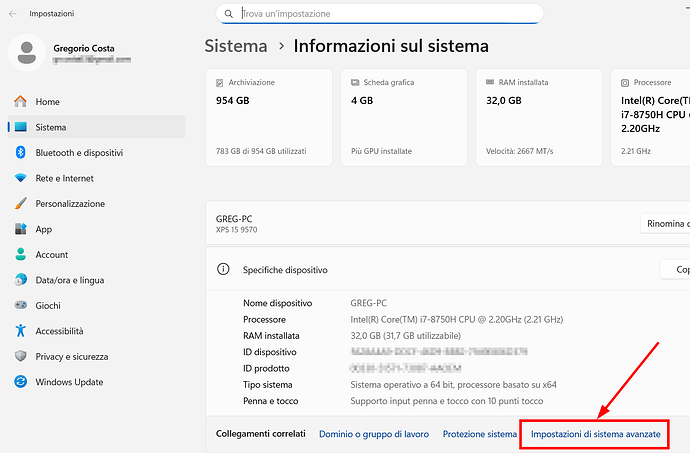The height and width of the screenshot is (453, 690).
Task: Open the RAM installata 32,0 GB card
Action: tap(539, 118)
